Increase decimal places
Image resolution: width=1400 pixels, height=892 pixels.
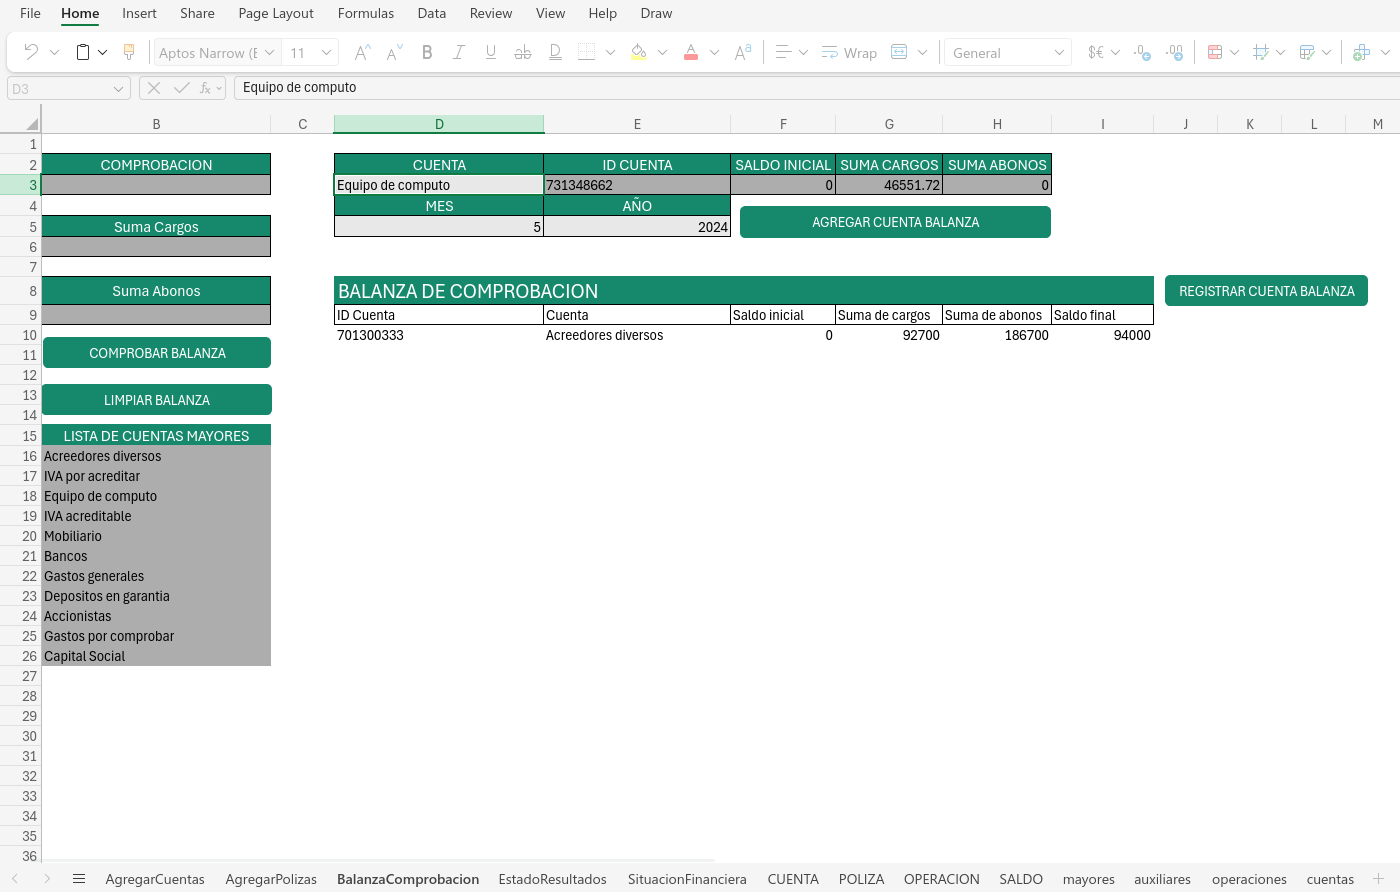(x=1175, y=52)
